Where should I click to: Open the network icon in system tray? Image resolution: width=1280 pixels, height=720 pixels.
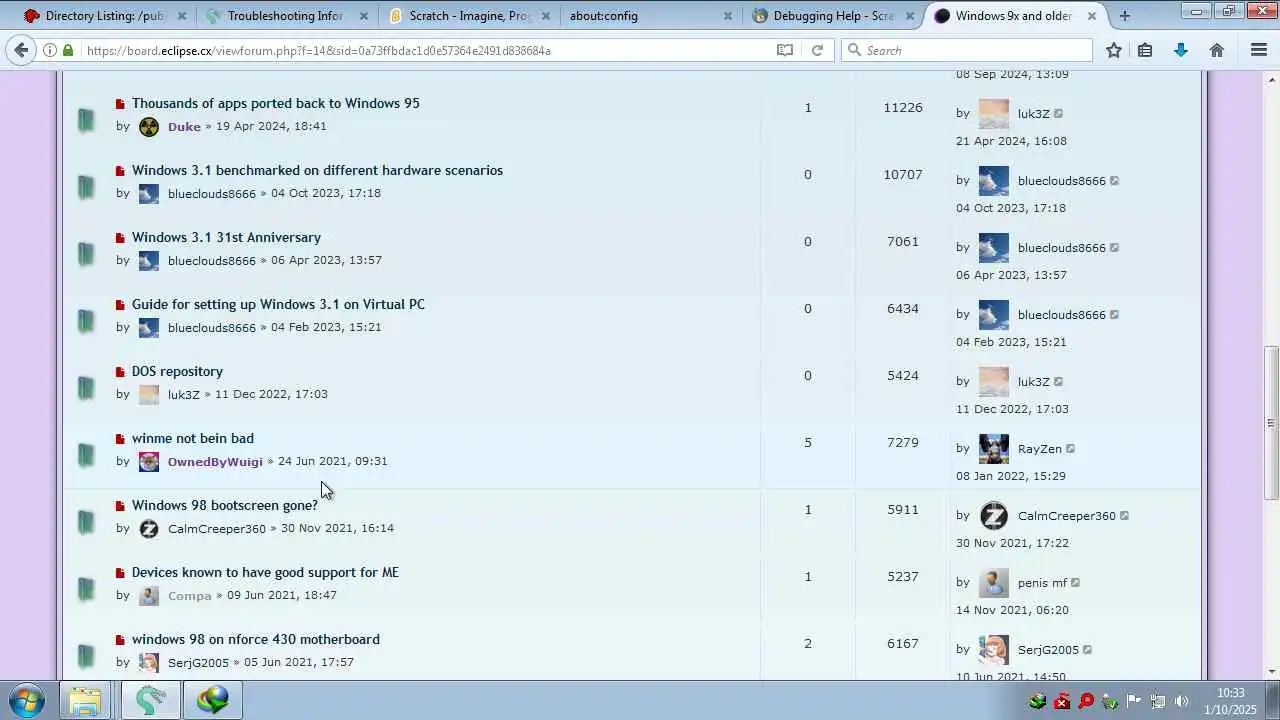pyautogui.click(x=1157, y=701)
